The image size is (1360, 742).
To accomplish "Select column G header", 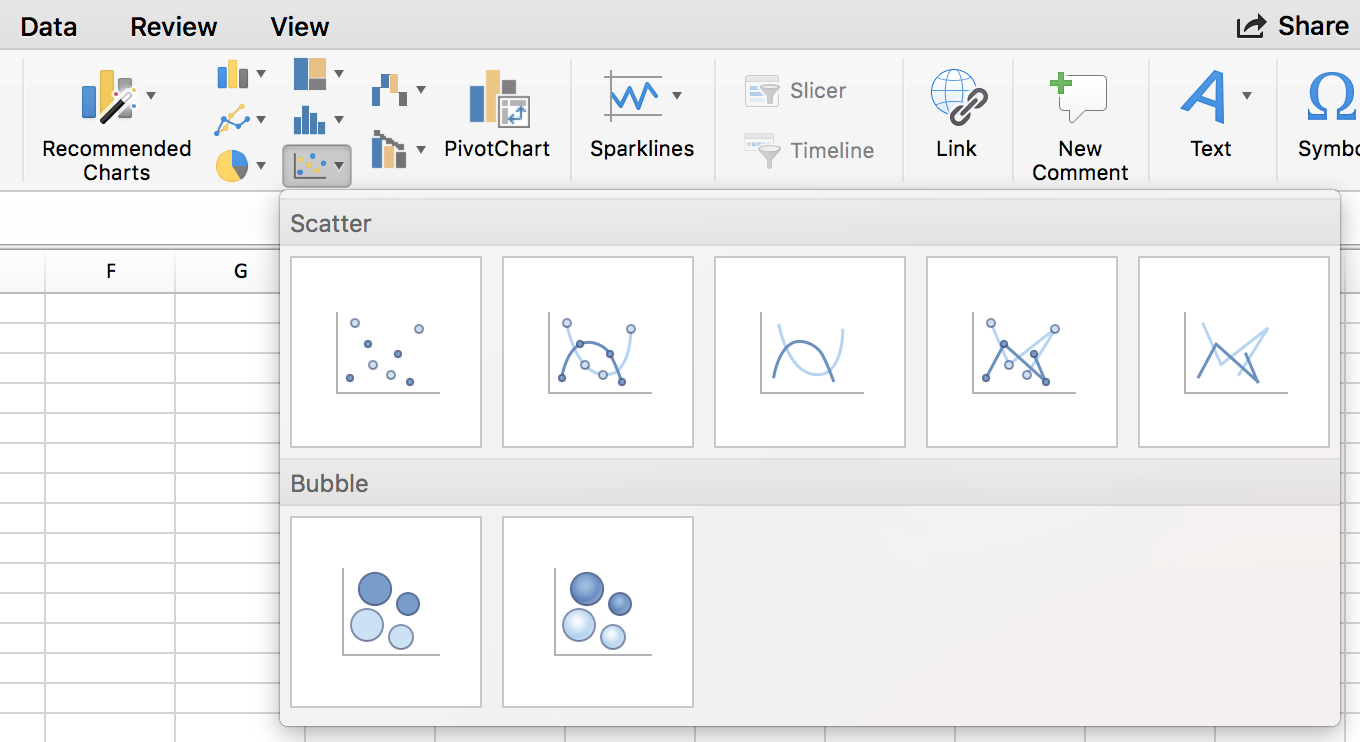I will [240, 271].
